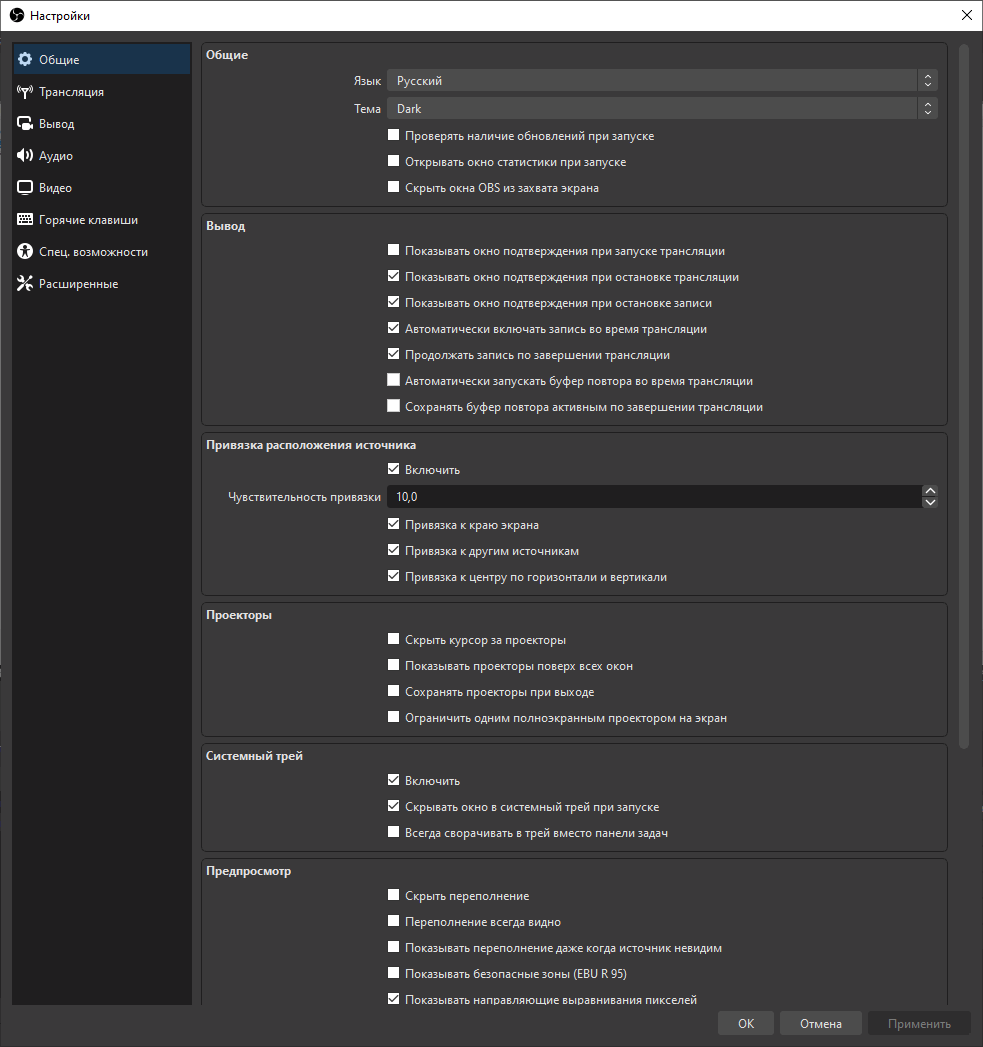
Task: Uncheck Включить under Системный трей
Action: click(x=393, y=780)
